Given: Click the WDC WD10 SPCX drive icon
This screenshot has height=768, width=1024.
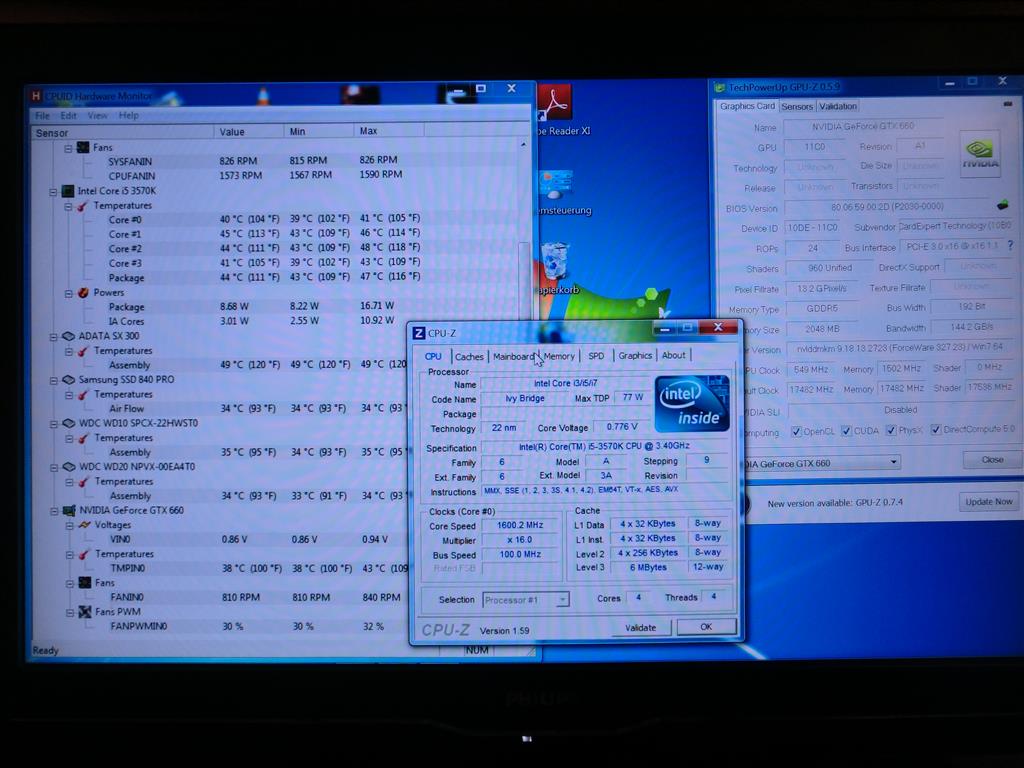Looking at the screenshot, I should click(69, 423).
